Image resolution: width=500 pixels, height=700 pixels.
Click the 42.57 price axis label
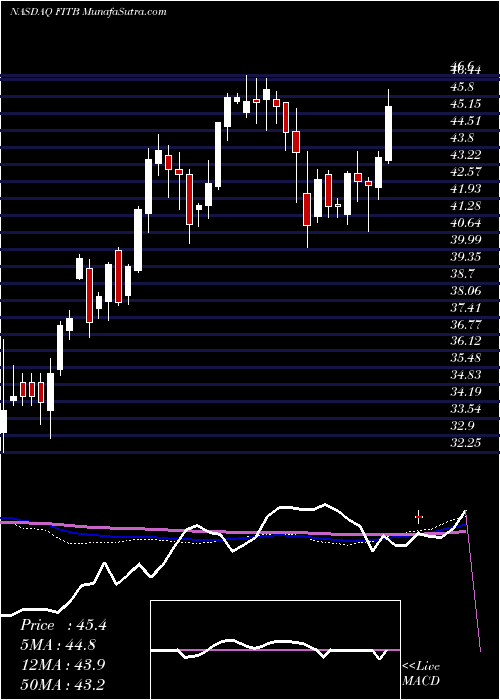(x=466, y=171)
